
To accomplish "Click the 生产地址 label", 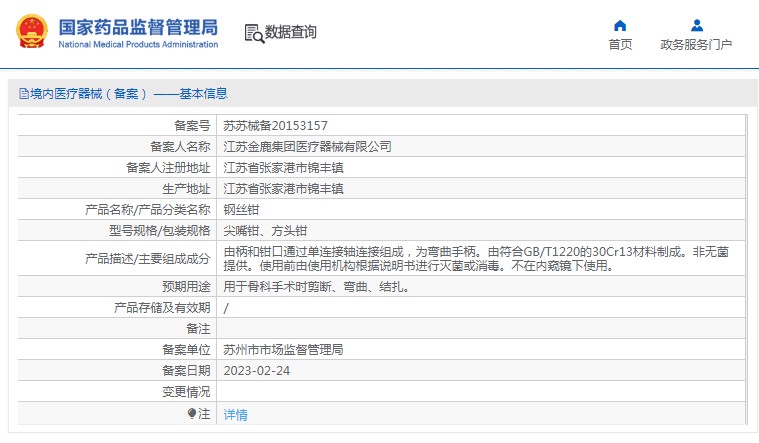I will 186,189.
